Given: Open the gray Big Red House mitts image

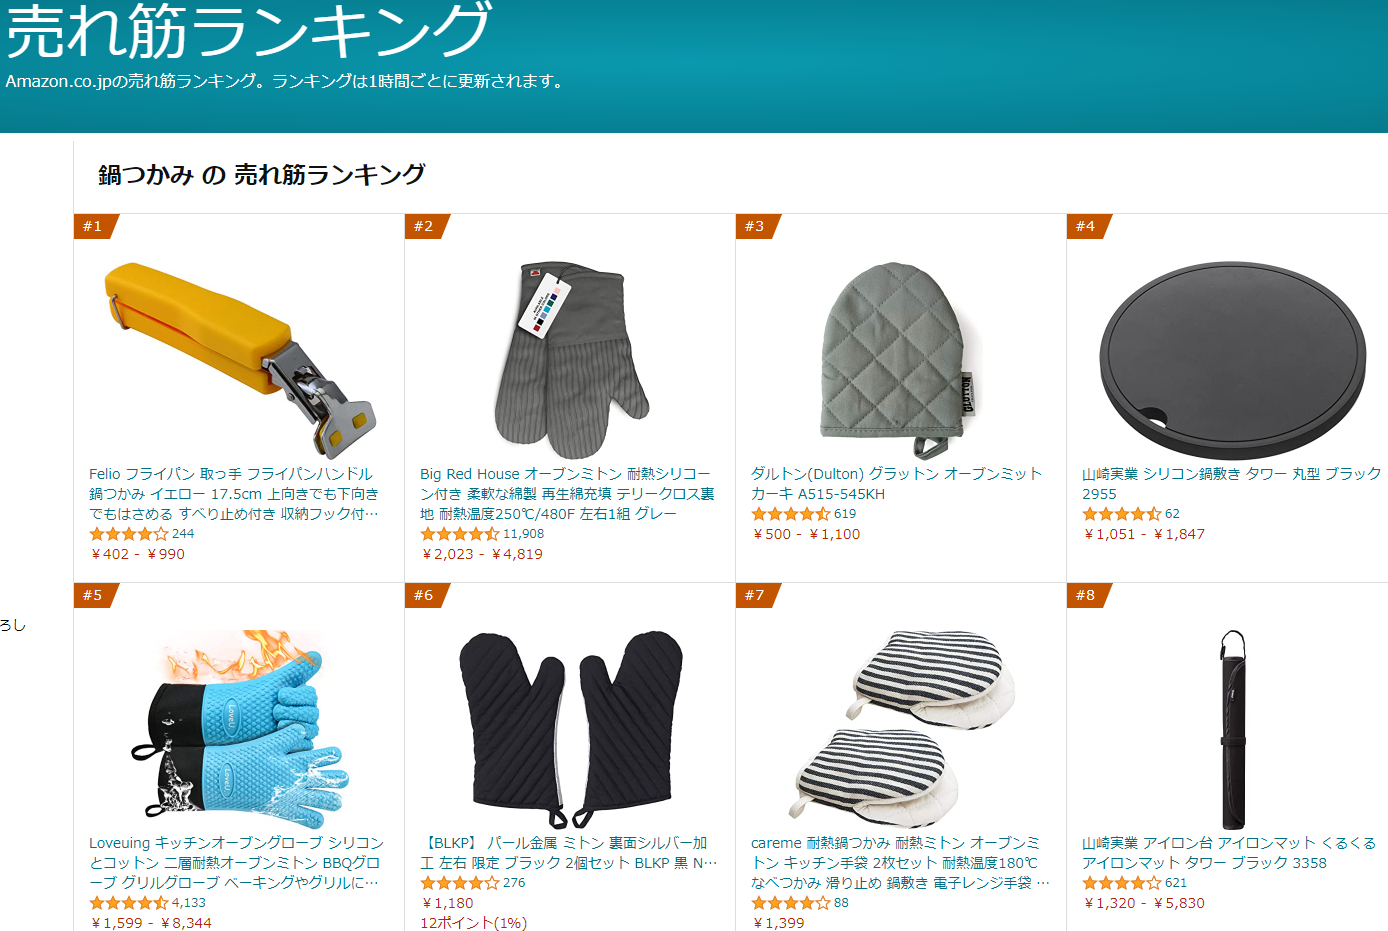Looking at the screenshot, I should tap(572, 360).
